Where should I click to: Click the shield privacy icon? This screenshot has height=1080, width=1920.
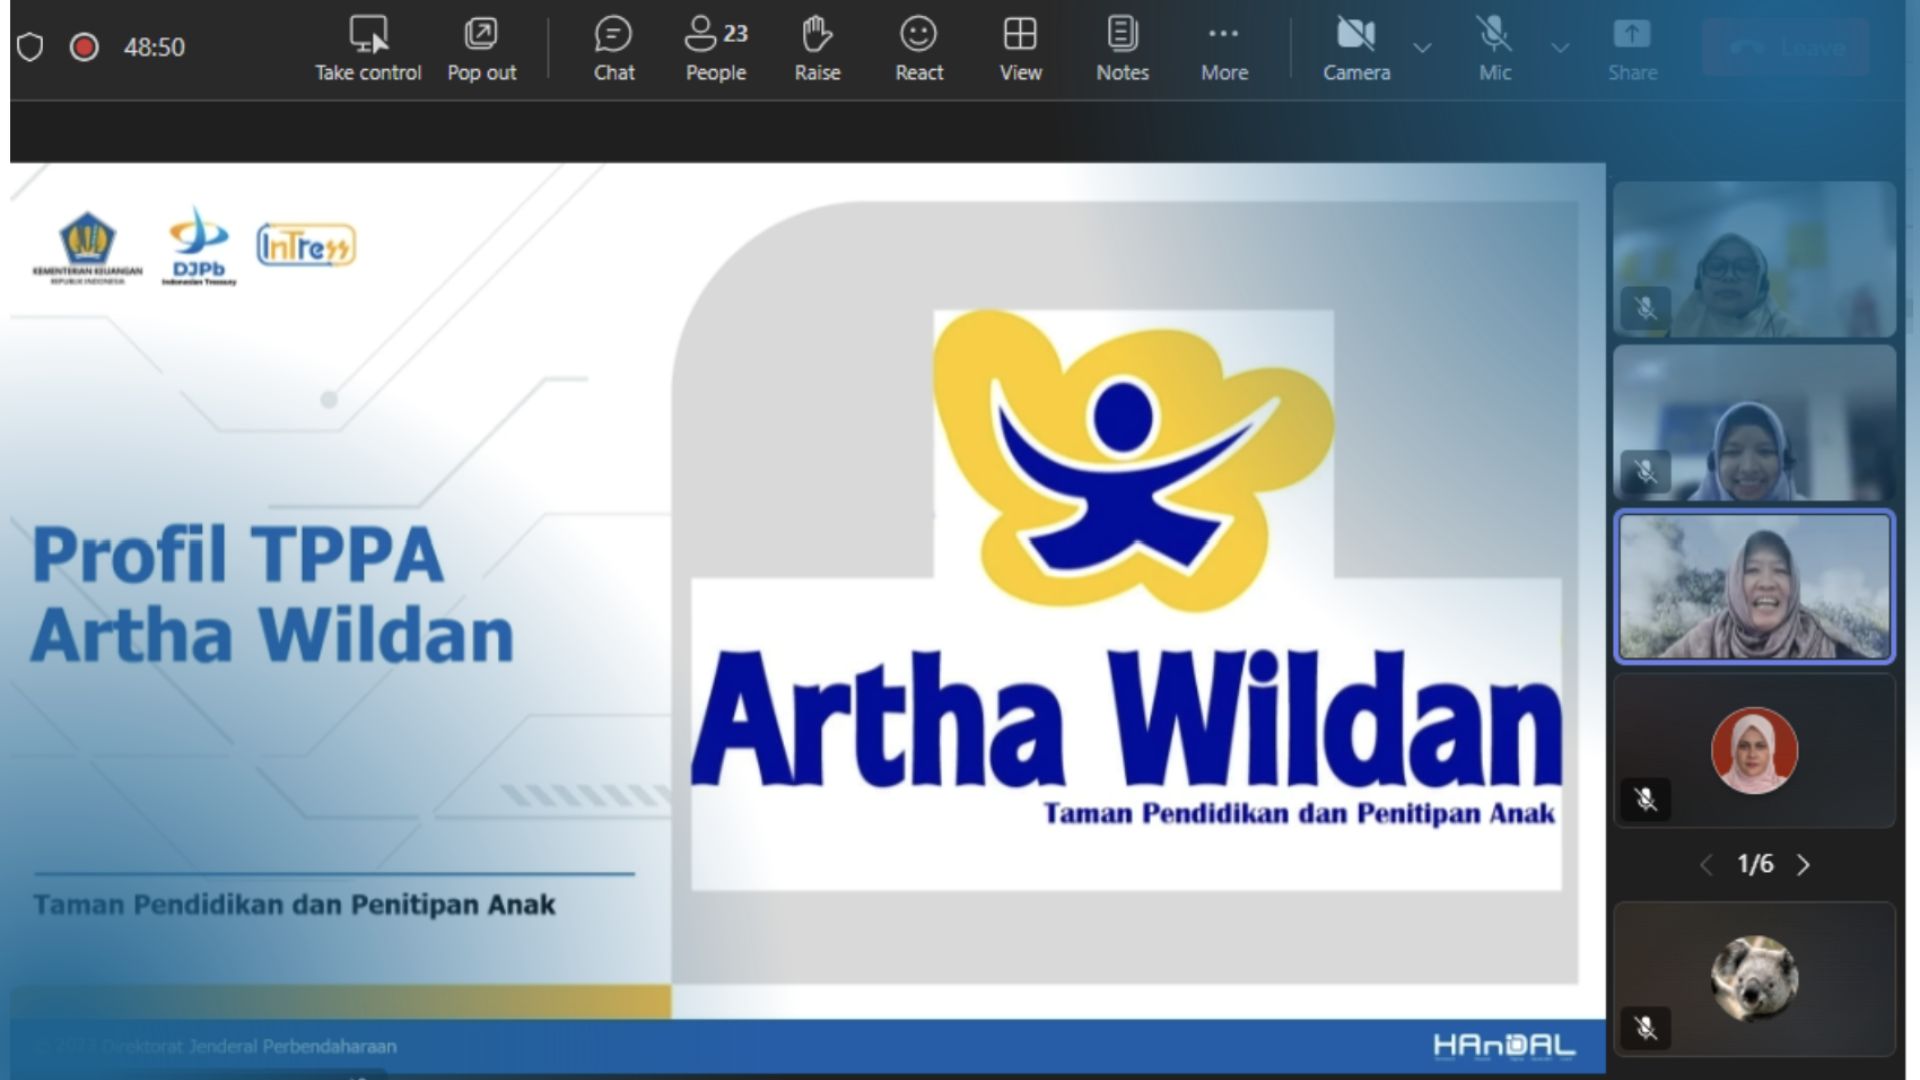pyautogui.click(x=30, y=47)
